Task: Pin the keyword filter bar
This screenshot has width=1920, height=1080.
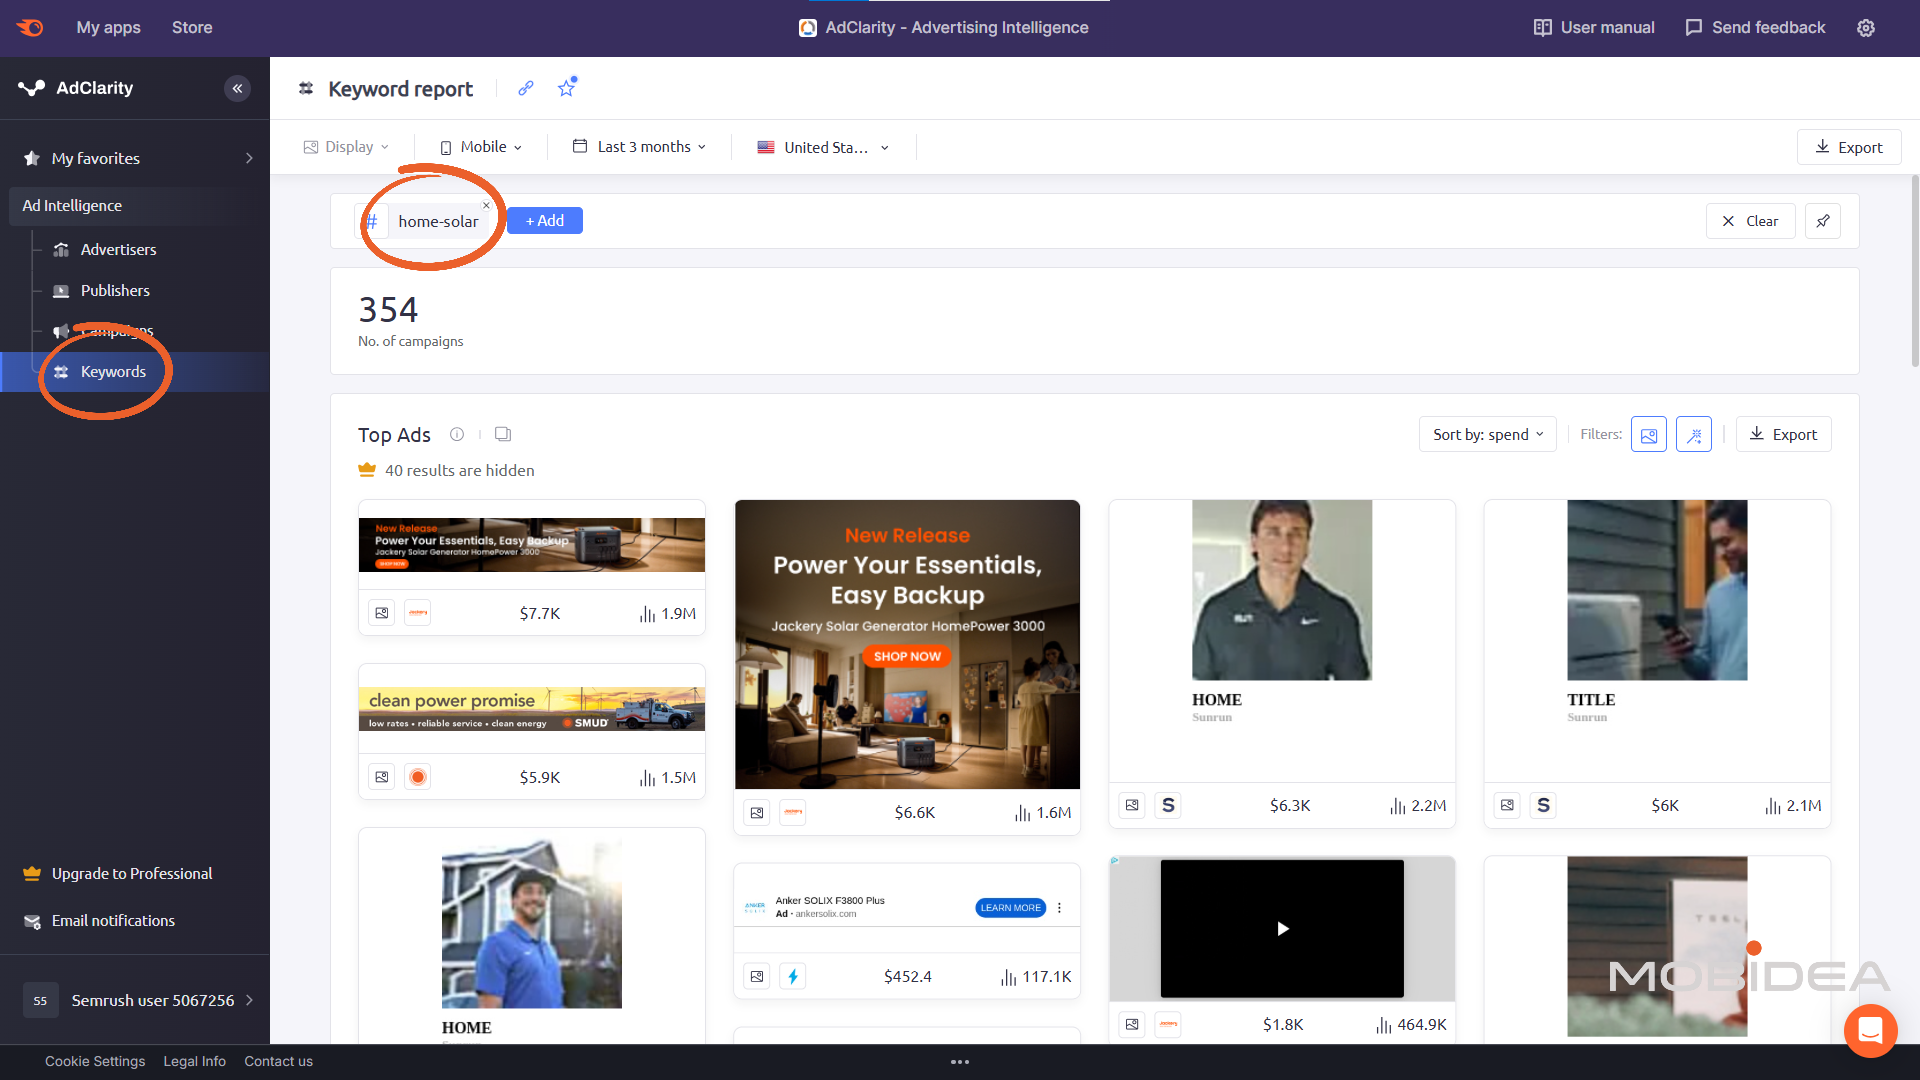Action: [1823, 221]
